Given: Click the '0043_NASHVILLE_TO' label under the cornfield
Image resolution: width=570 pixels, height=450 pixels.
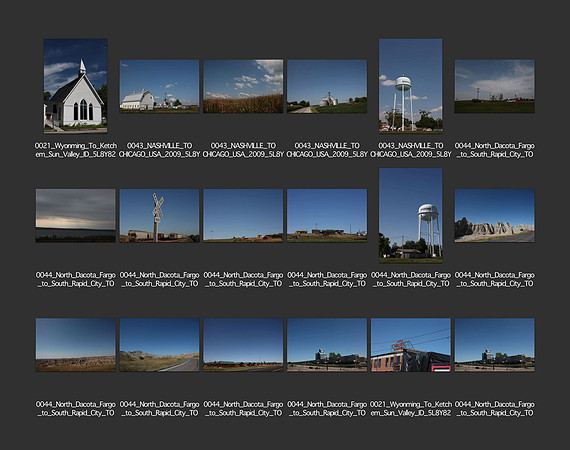Looking at the screenshot, I should point(243,146).
